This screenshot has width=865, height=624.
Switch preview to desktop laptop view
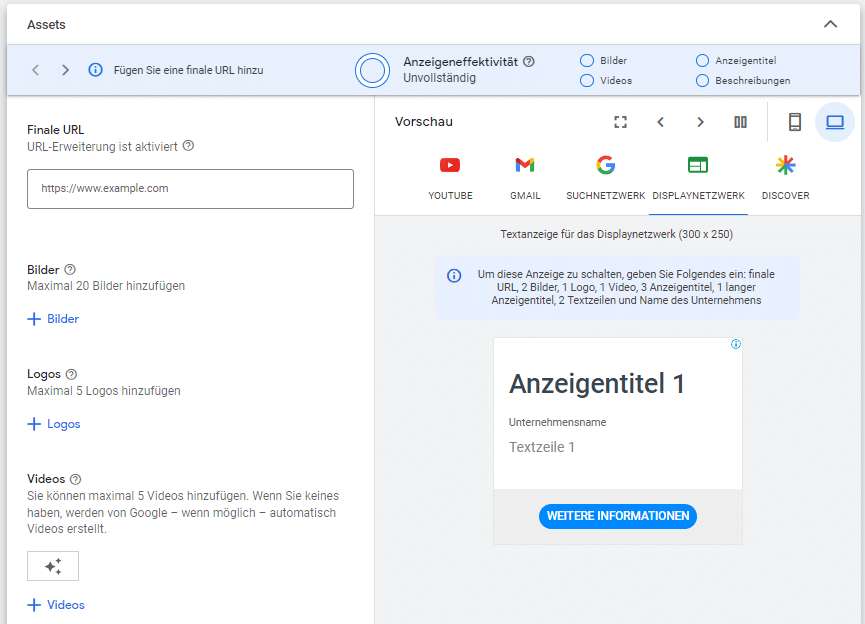(x=835, y=122)
